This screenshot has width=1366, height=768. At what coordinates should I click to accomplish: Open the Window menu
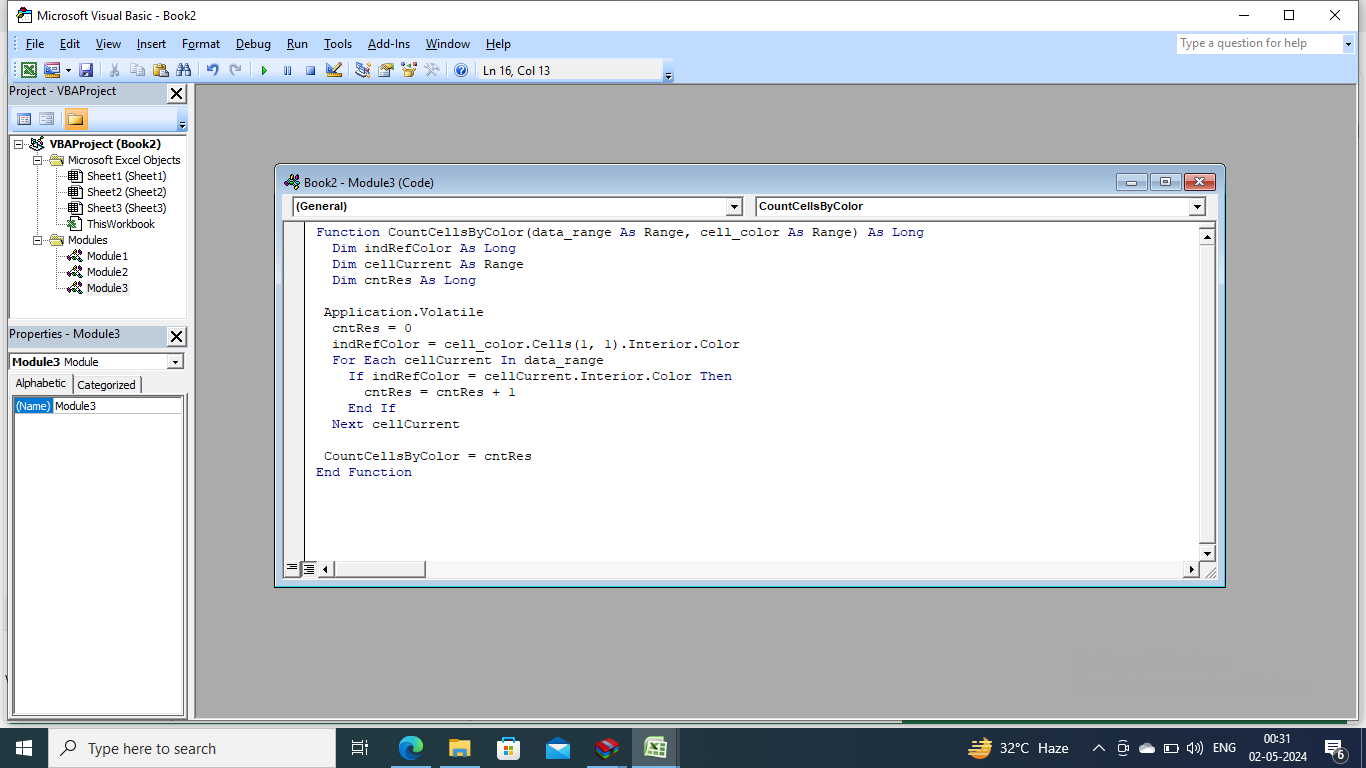448,44
